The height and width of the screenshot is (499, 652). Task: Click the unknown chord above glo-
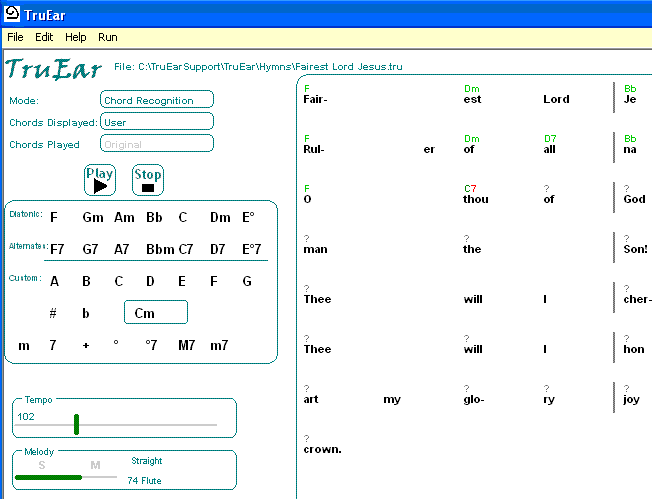[x=467, y=388]
